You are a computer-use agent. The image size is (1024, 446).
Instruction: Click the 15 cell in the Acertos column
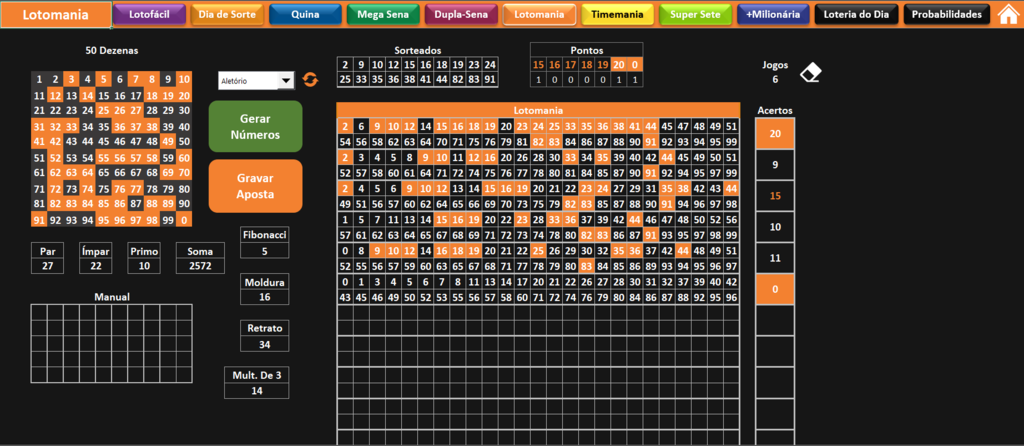(775, 196)
